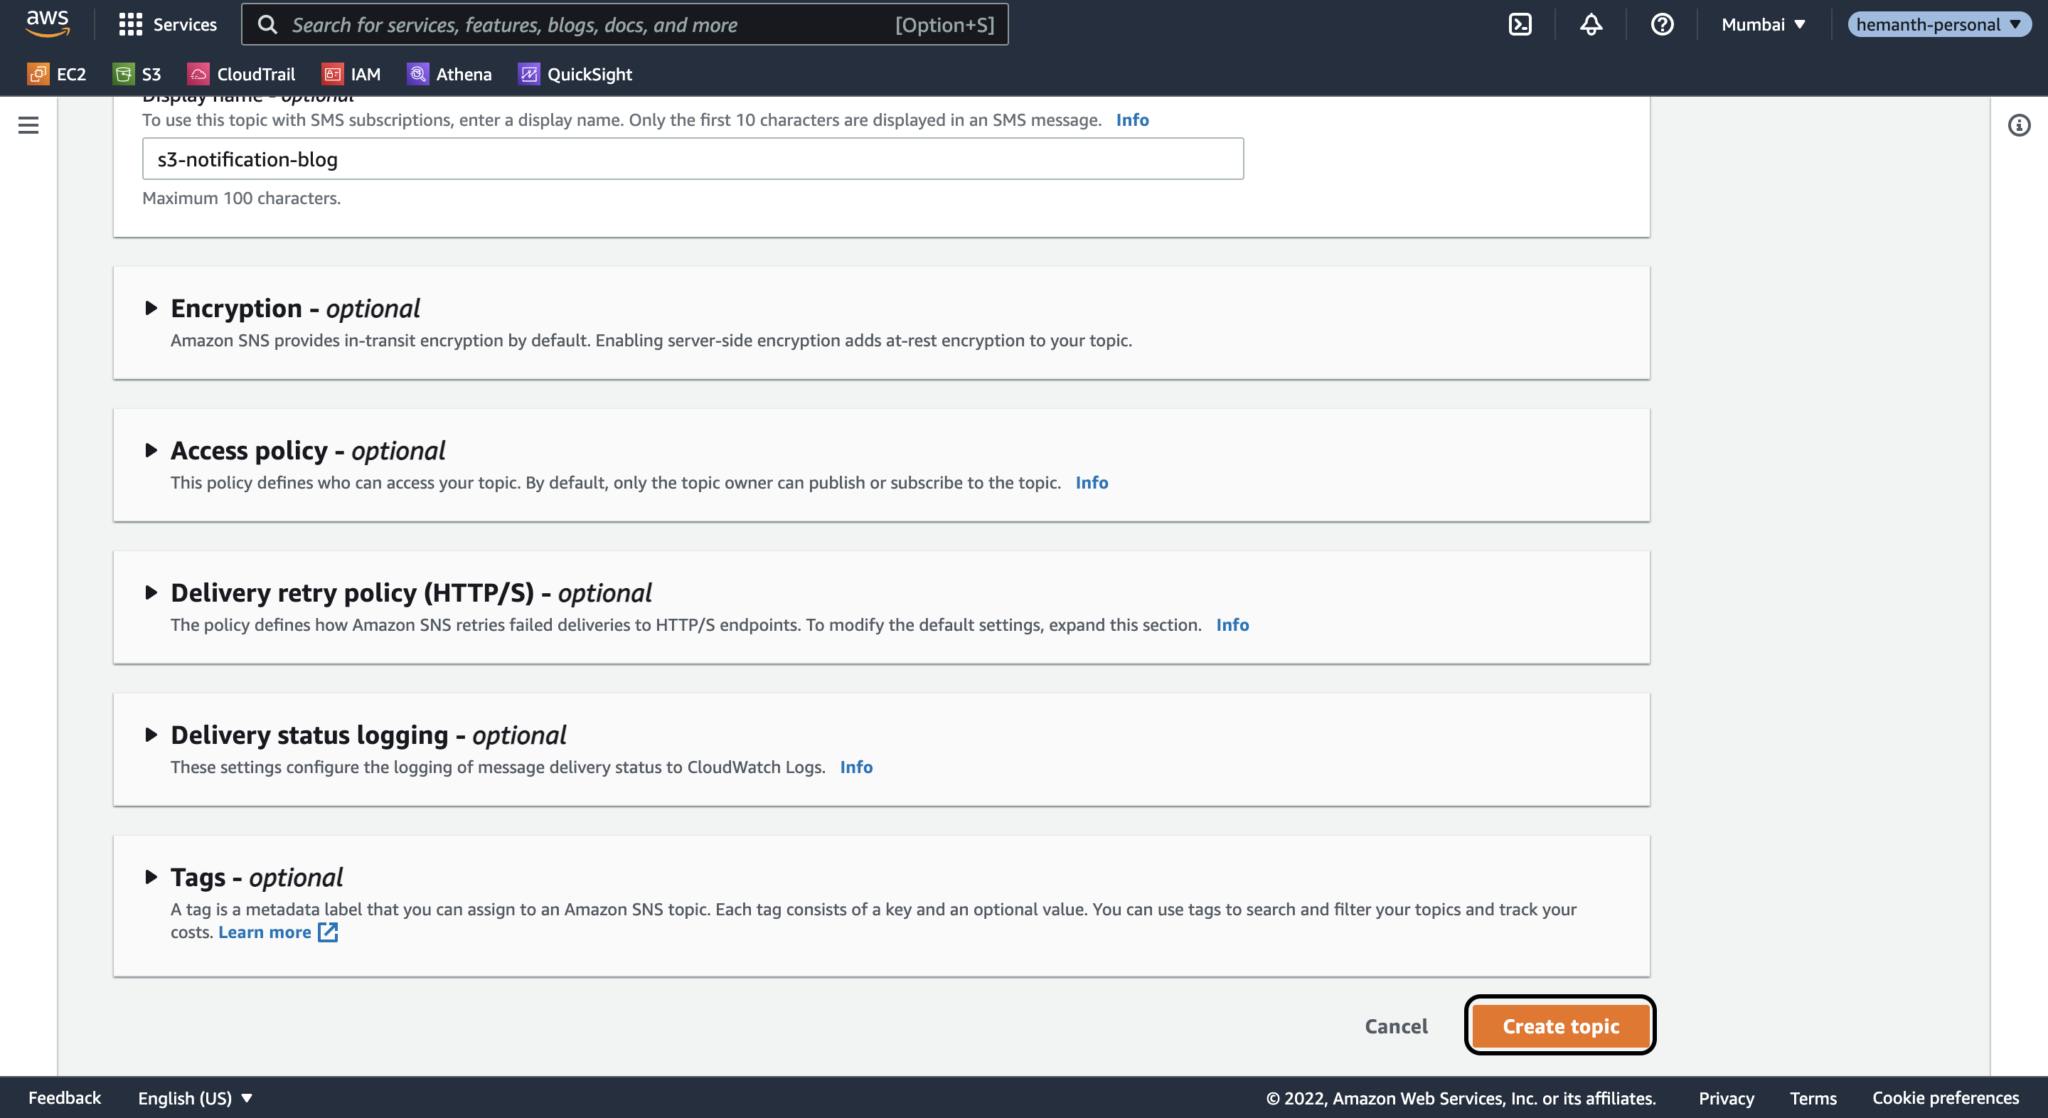
Task: Open S3 from the favorites bar
Action: [x=137, y=73]
